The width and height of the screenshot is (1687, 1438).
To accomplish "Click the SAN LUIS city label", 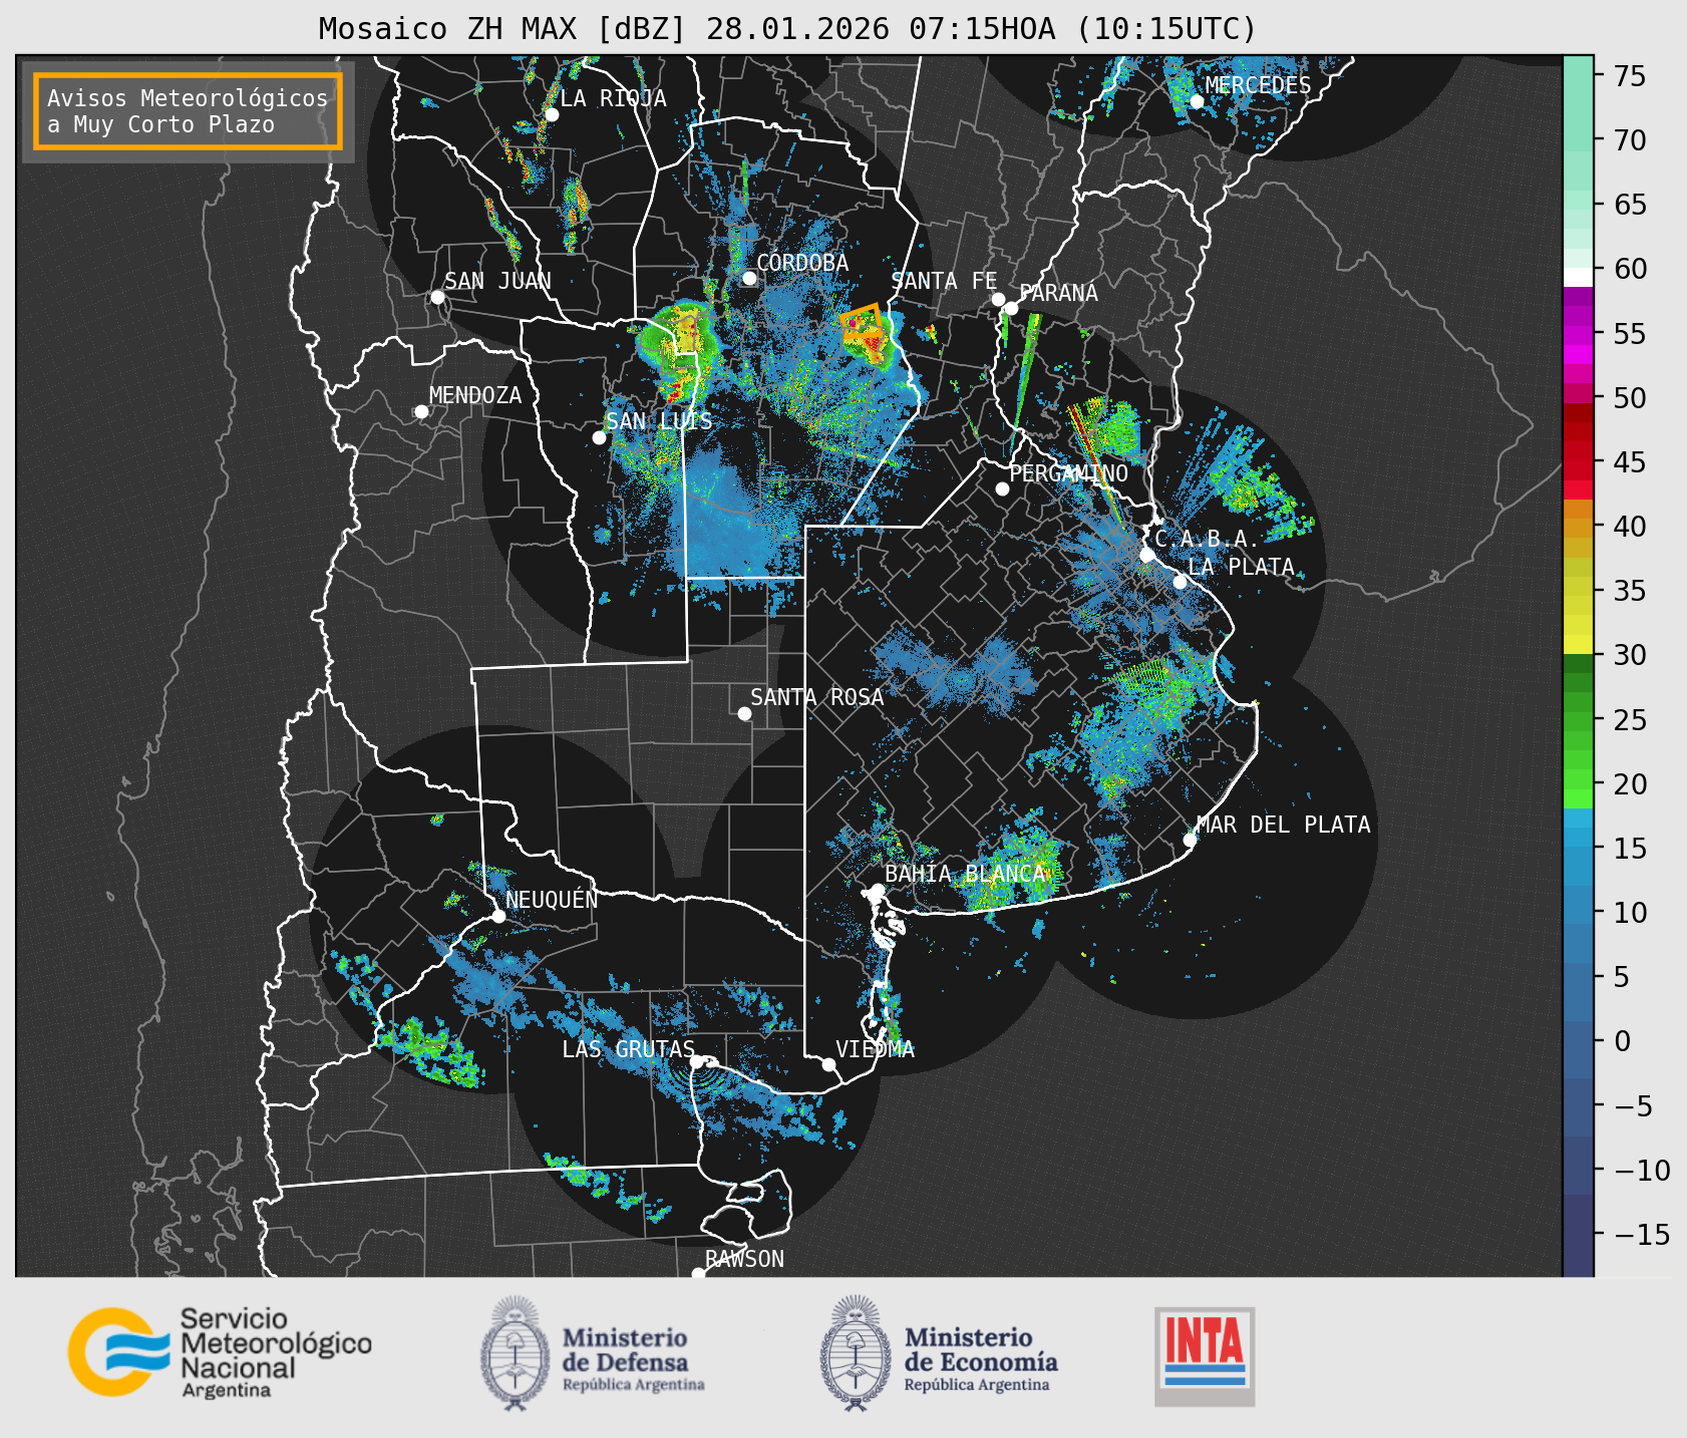I will point(660,421).
